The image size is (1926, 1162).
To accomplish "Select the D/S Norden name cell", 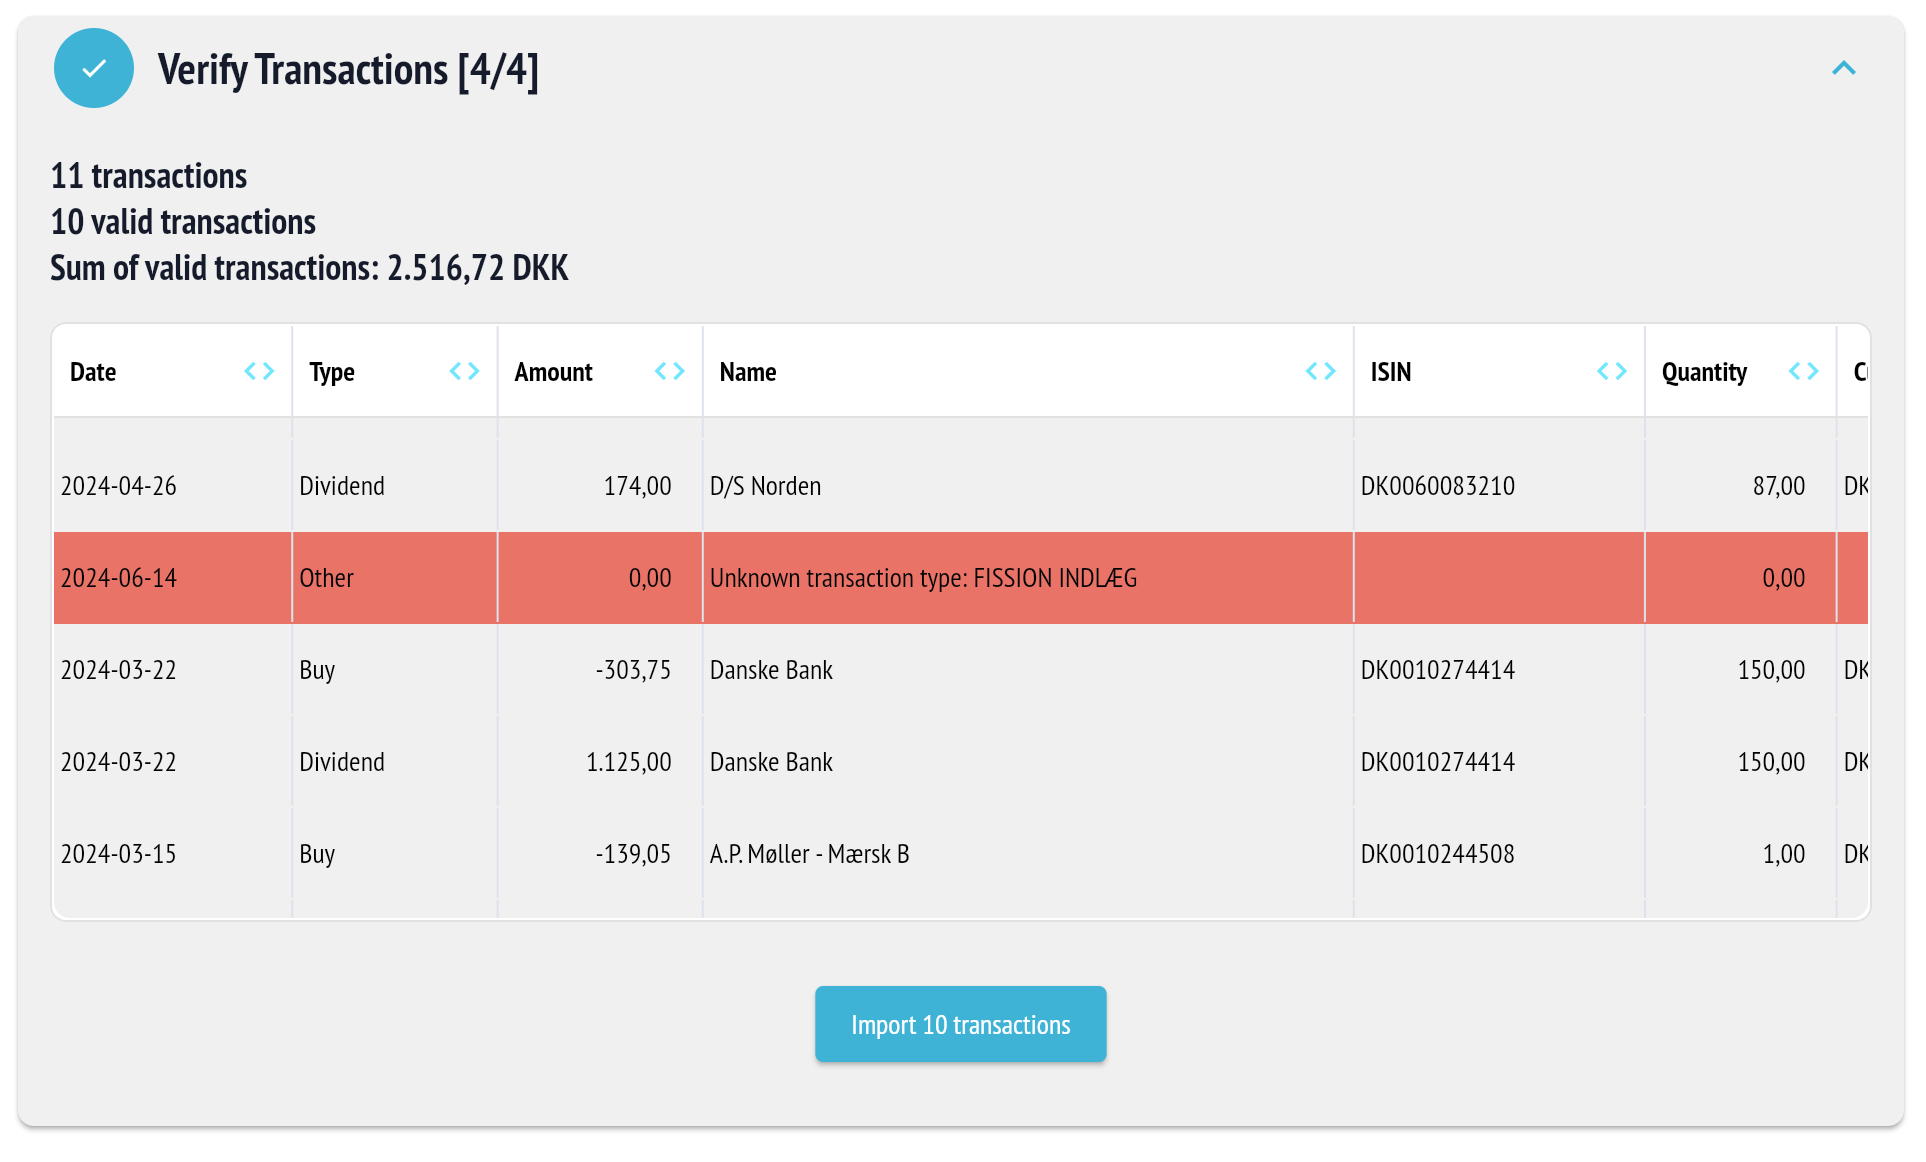I will [x=1028, y=486].
